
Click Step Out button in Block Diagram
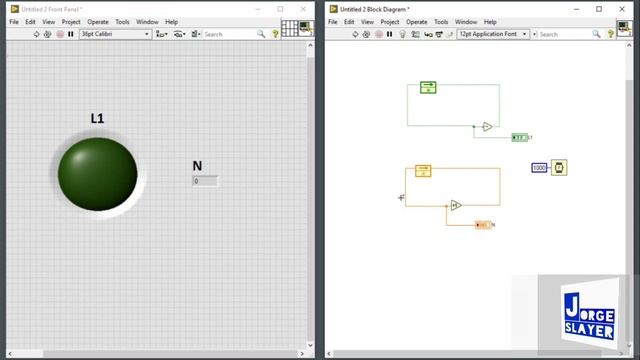tap(449, 34)
